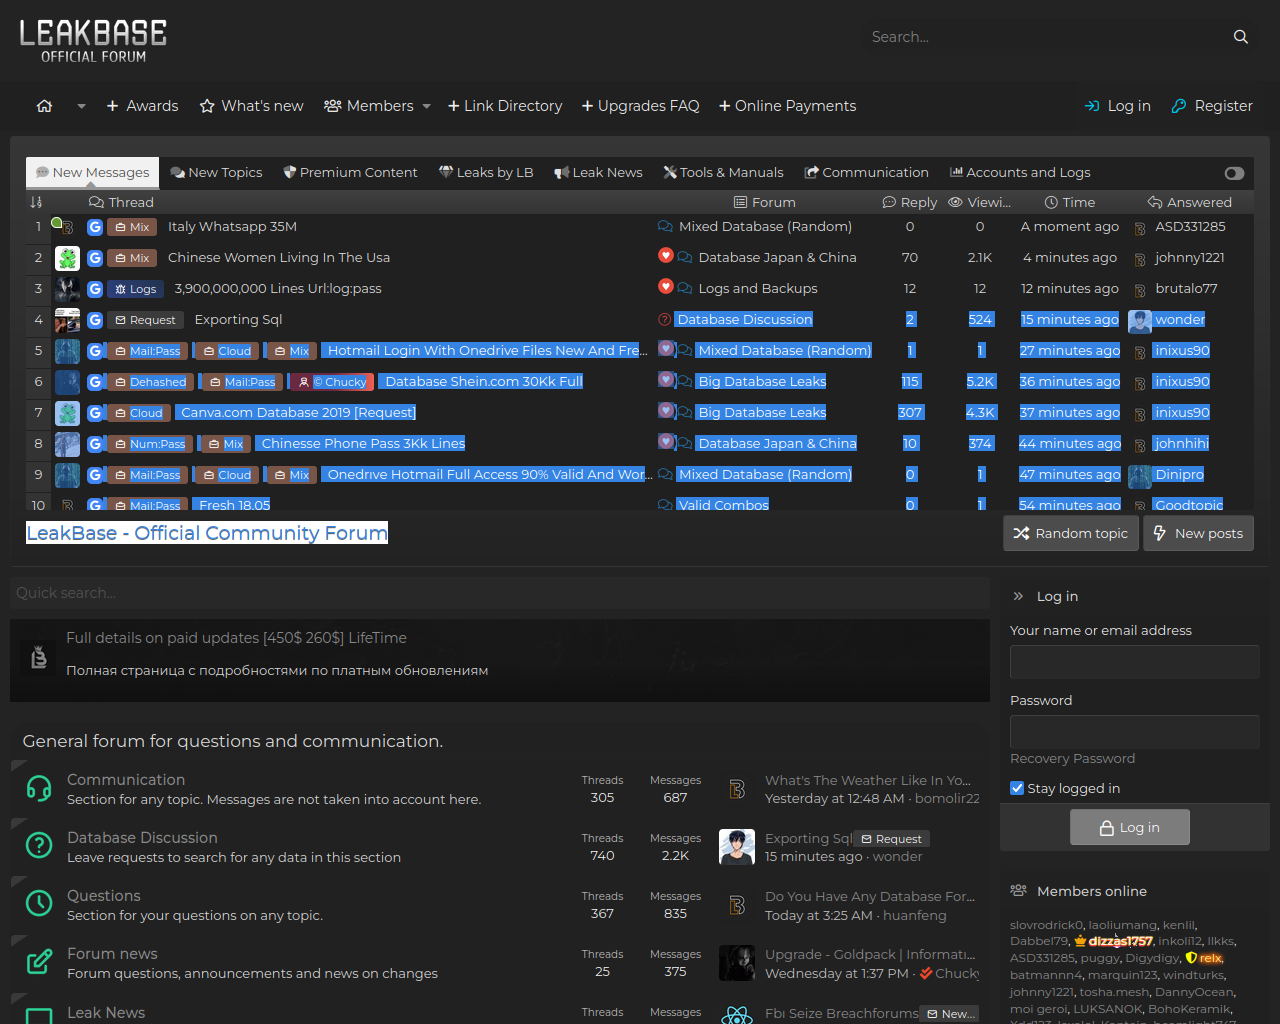The width and height of the screenshot is (1280, 1024).
Task: Click heart icon in Chinese Women row
Action: (665, 255)
